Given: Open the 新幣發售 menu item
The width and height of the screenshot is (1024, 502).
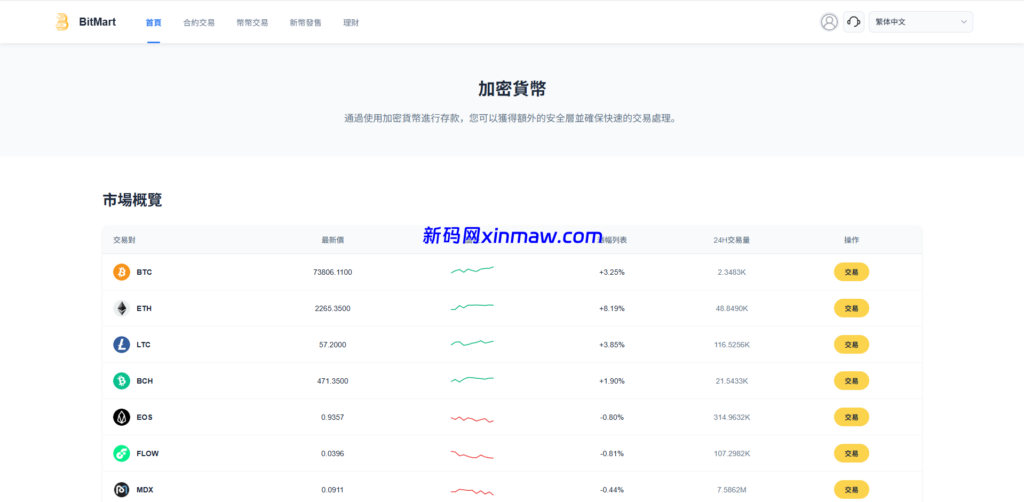Looking at the screenshot, I should pos(306,22).
